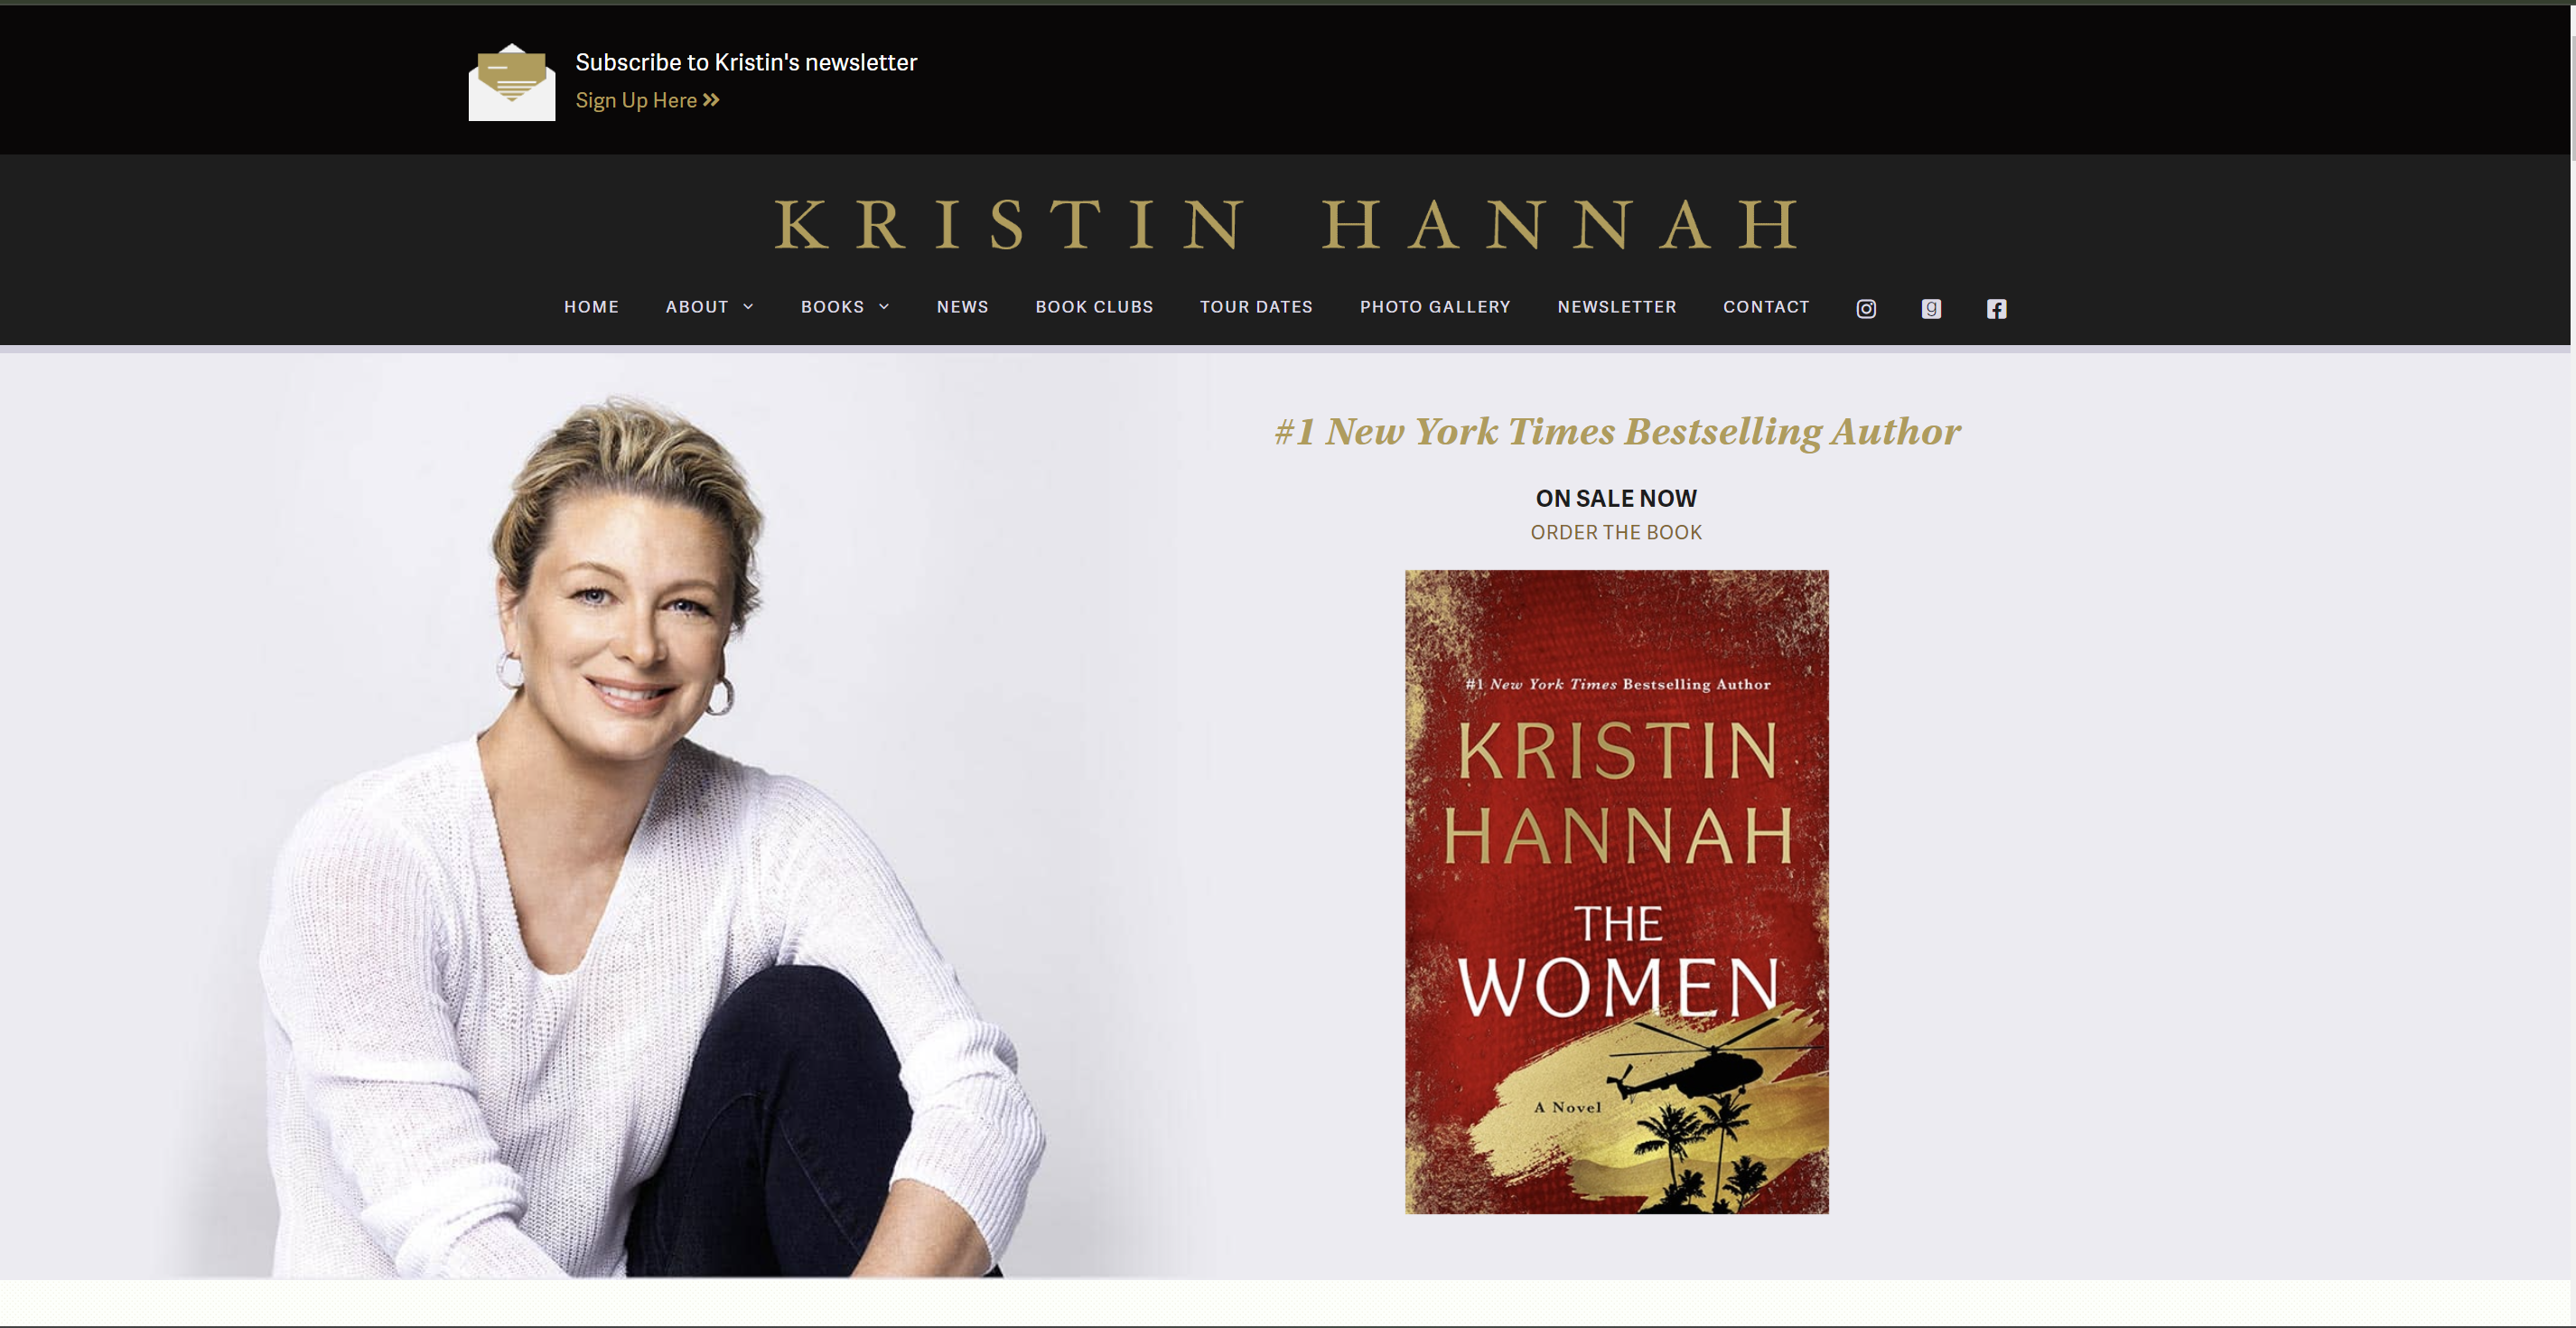2576x1328 pixels.
Task: Open the Contact page
Action: 1766,307
